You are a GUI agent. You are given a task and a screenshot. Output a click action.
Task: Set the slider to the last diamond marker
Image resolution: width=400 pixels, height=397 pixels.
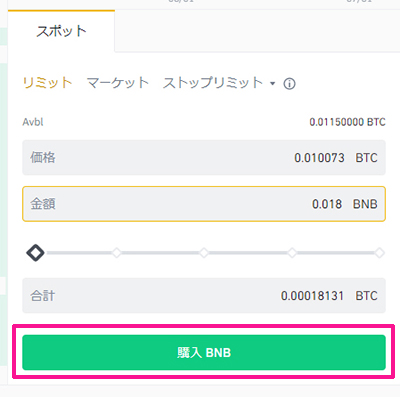tap(379, 253)
